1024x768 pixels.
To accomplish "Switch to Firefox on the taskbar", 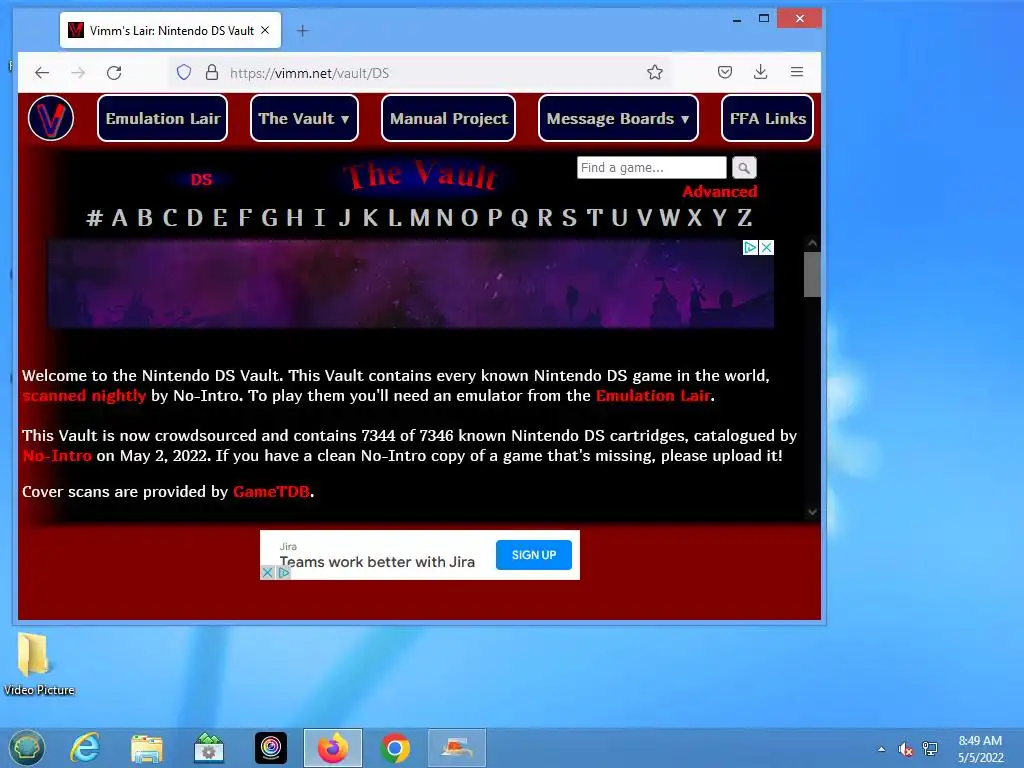I will coord(332,748).
